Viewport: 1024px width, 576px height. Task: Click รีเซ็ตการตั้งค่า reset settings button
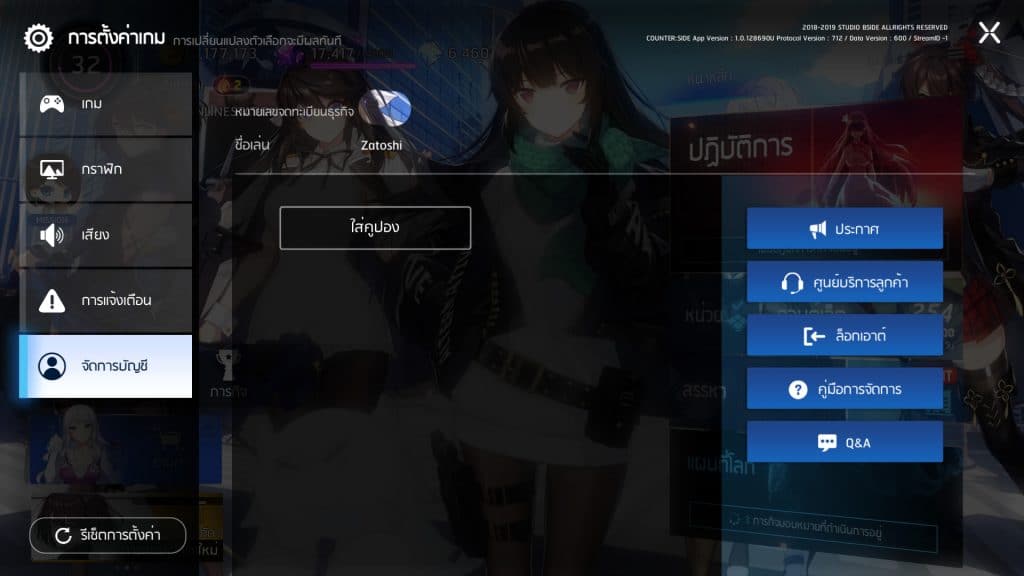pyautogui.click(x=108, y=536)
